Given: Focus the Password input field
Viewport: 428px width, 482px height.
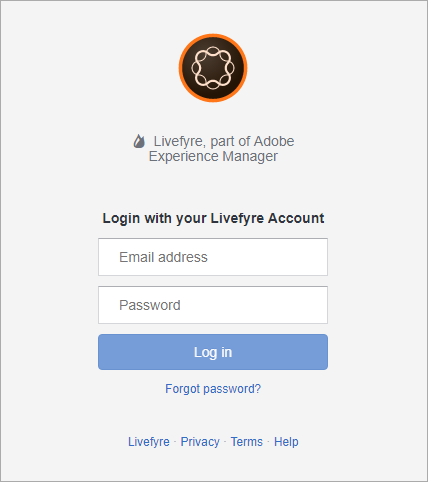Looking at the screenshot, I should (x=213, y=305).
